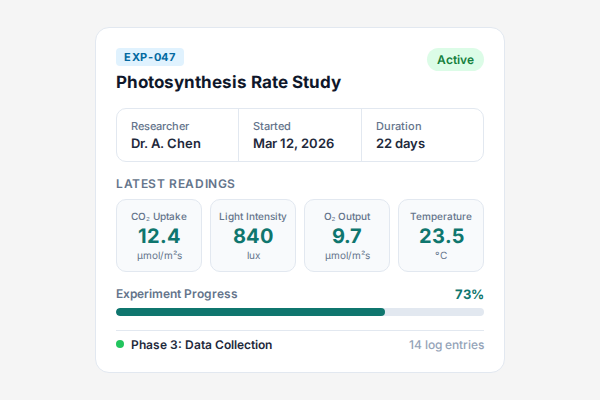Open the Temperature reading tile

click(441, 236)
